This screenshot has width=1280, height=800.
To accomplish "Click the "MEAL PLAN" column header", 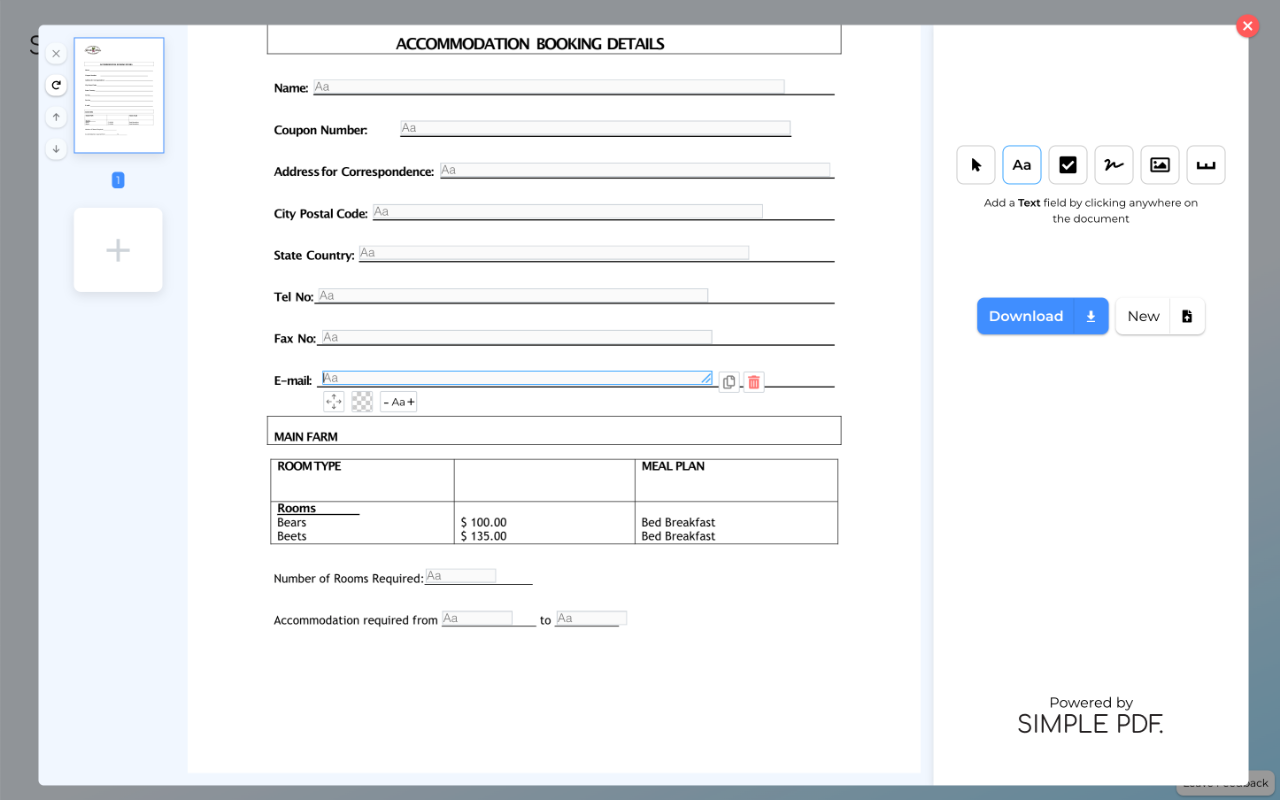I will point(675,466).
